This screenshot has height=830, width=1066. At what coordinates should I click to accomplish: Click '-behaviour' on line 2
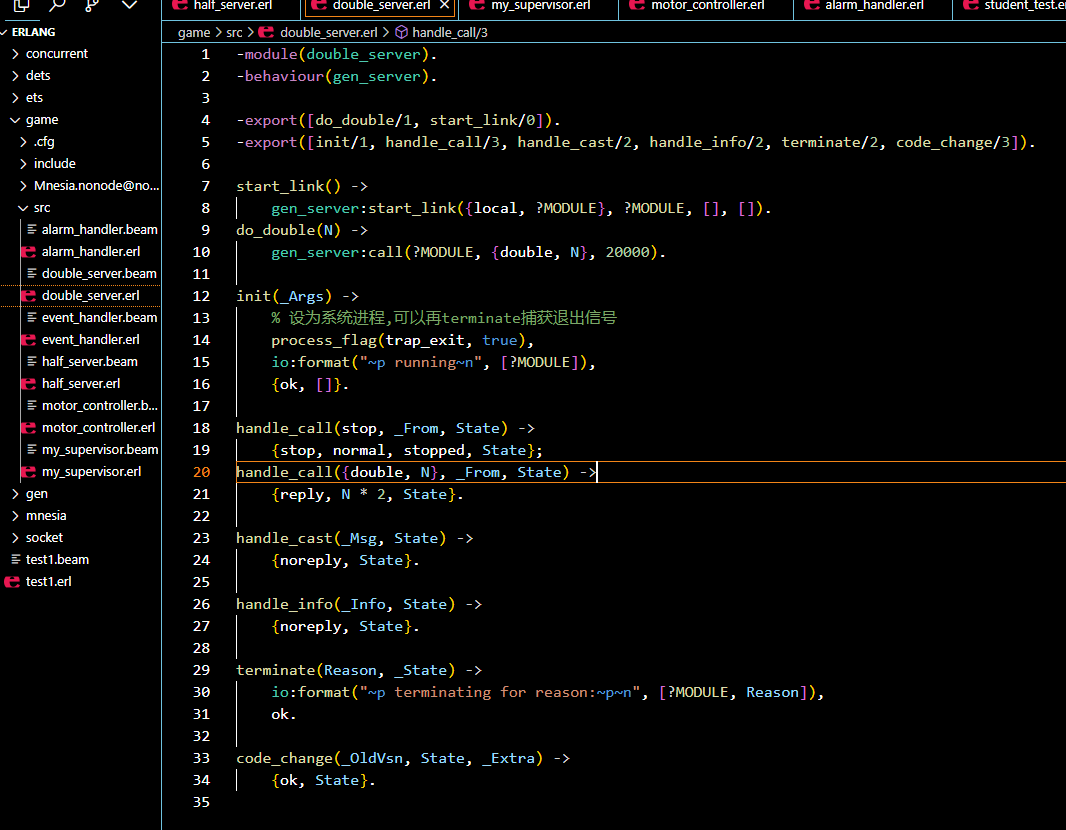[279, 76]
